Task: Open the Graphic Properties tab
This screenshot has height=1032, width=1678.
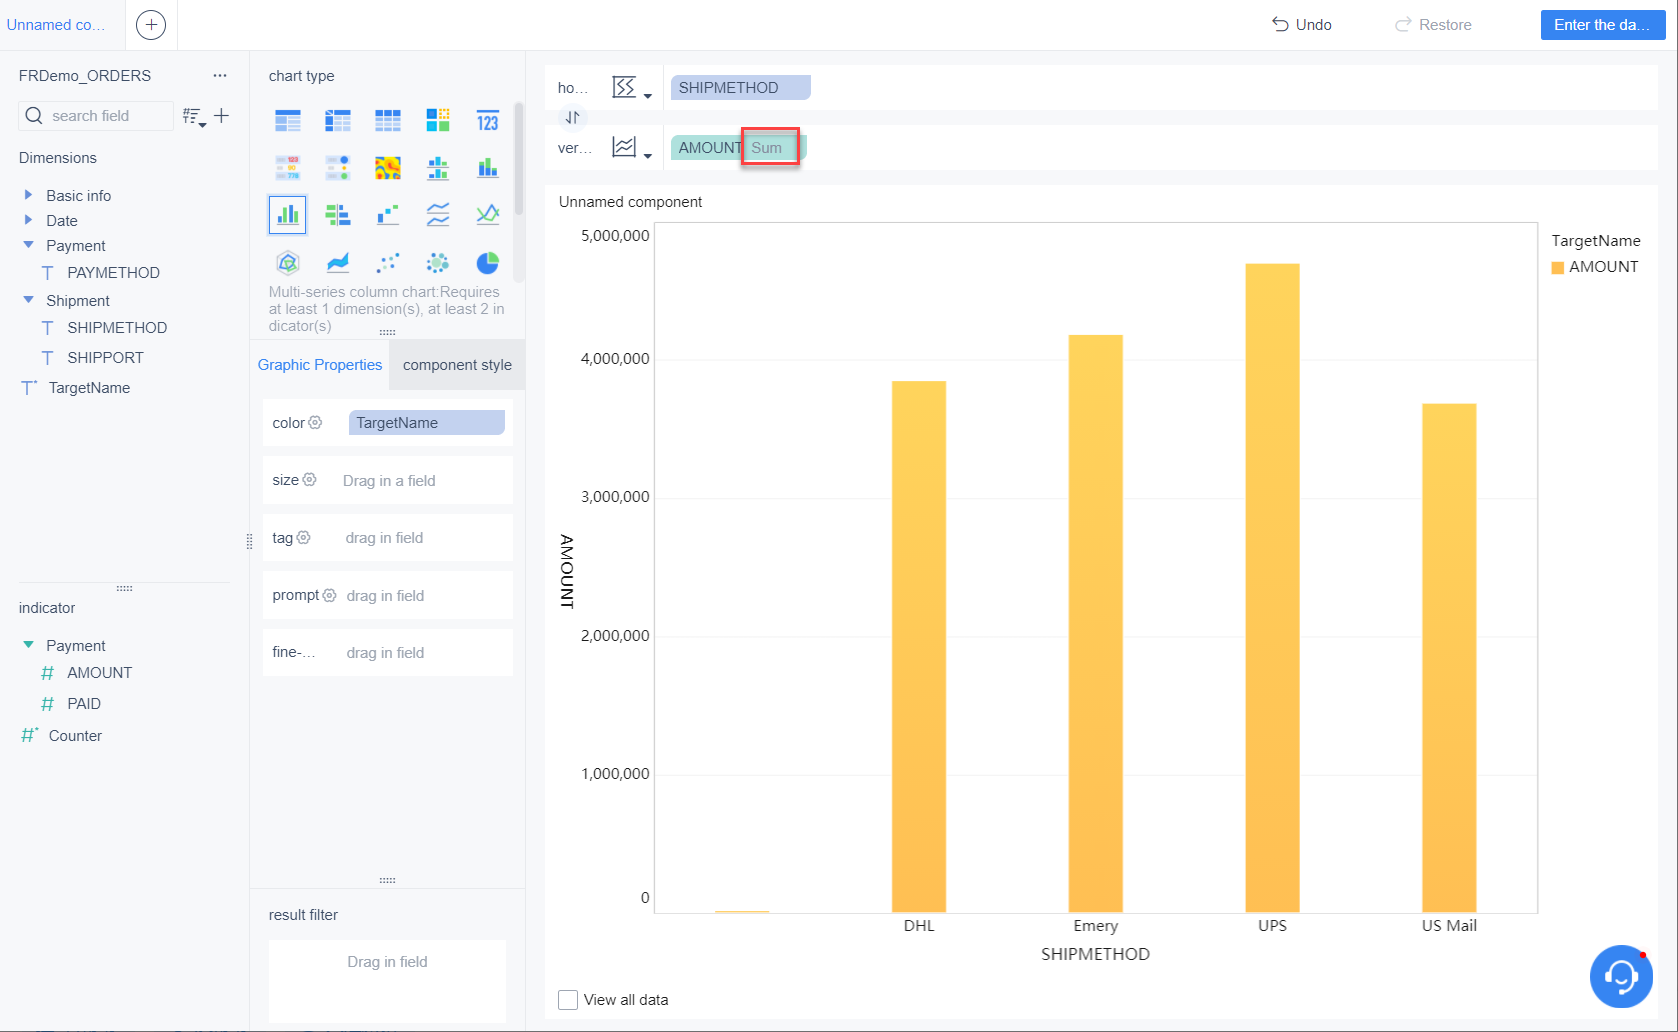Action: tap(320, 365)
